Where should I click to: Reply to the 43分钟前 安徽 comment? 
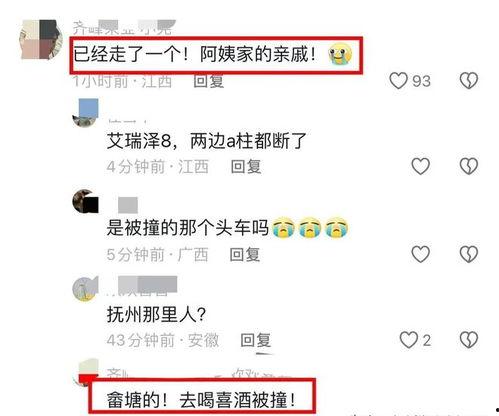(x=256, y=340)
